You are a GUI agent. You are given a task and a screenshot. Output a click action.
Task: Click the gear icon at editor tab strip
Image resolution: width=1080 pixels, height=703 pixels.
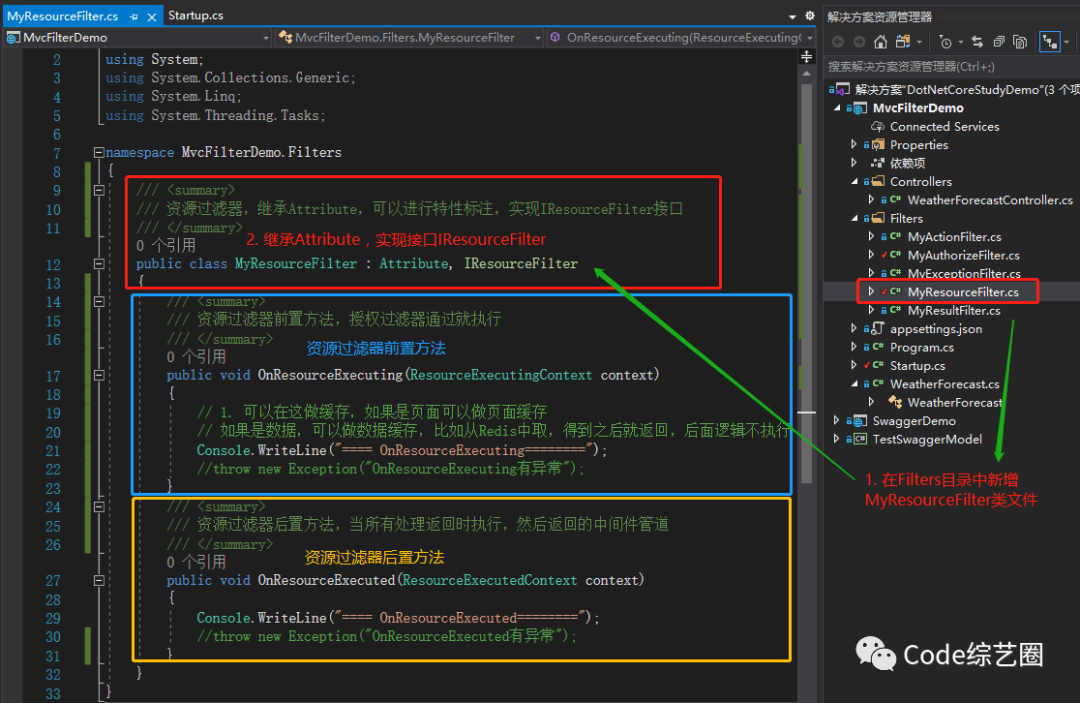(810, 15)
